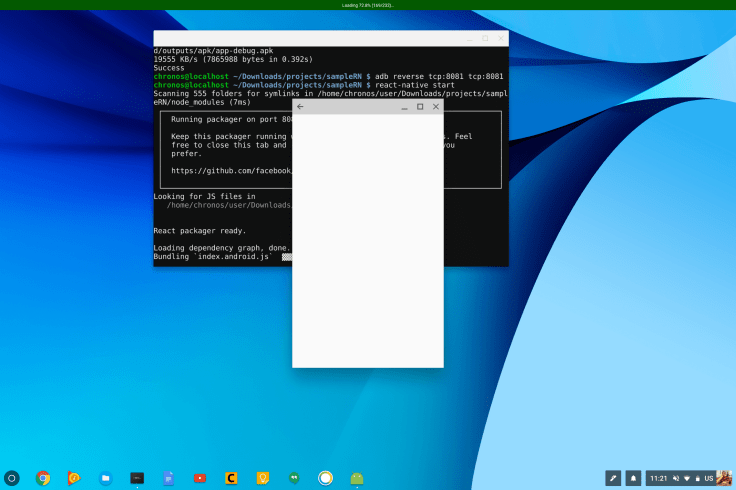Launch YouTube from the shelf
Screen dimensions: 736x490
tap(200, 478)
